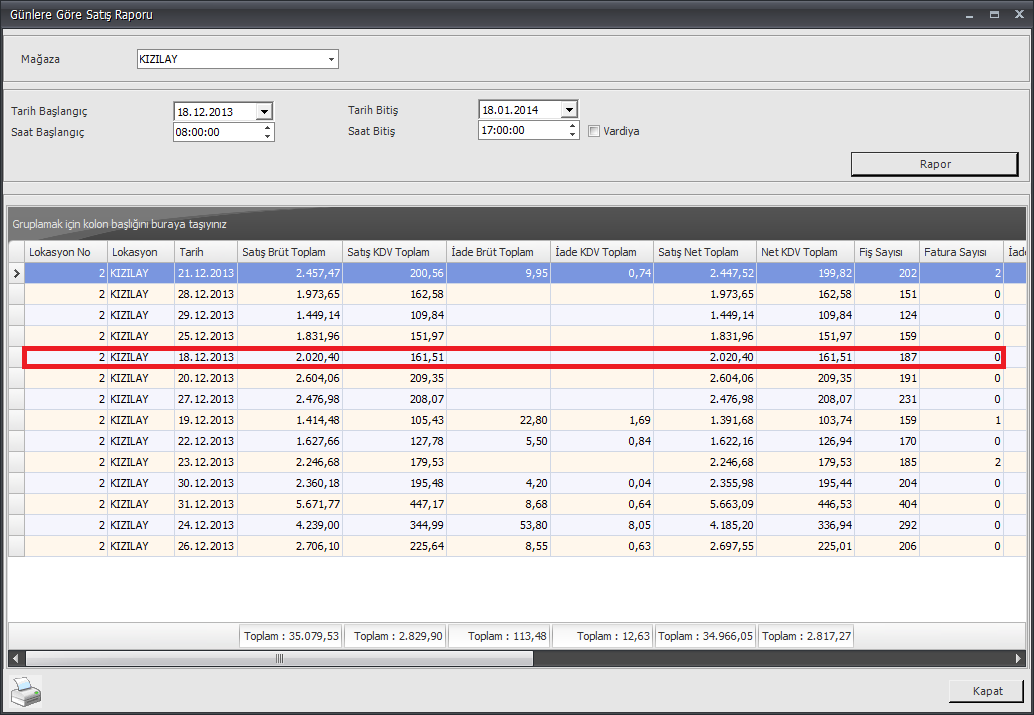Screen dimensions: 1034x715
Task: Click the İade Brüt value 22,80
Action: [x=499, y=420]
